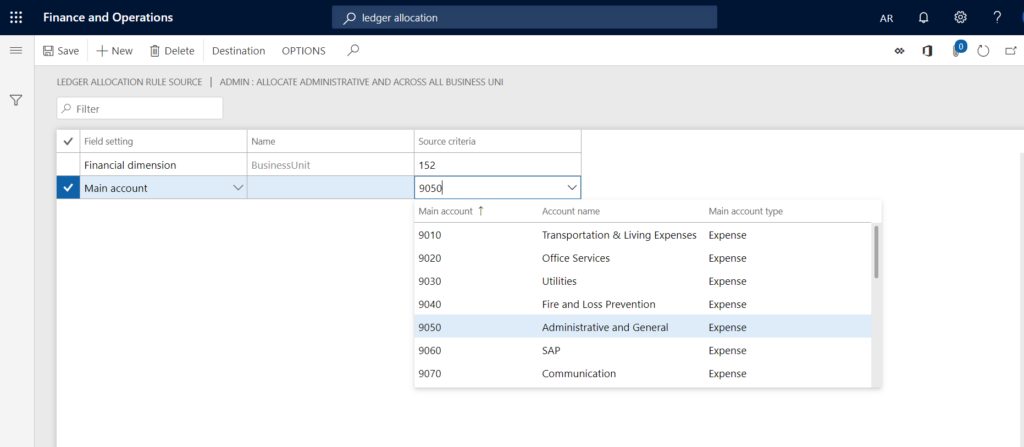This screenshot has height=447, width=1024.
Task: Click the help question mark icon
Action: coord(996,17)
